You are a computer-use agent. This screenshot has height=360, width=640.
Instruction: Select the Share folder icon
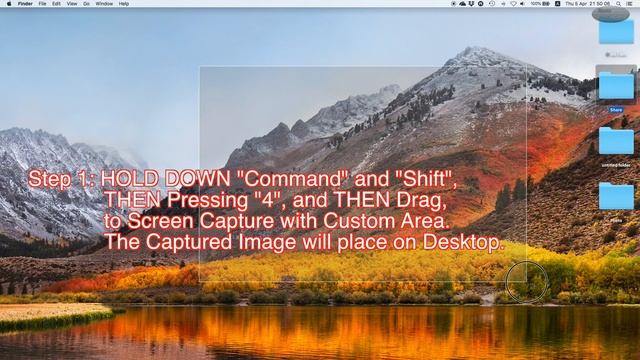616,85
